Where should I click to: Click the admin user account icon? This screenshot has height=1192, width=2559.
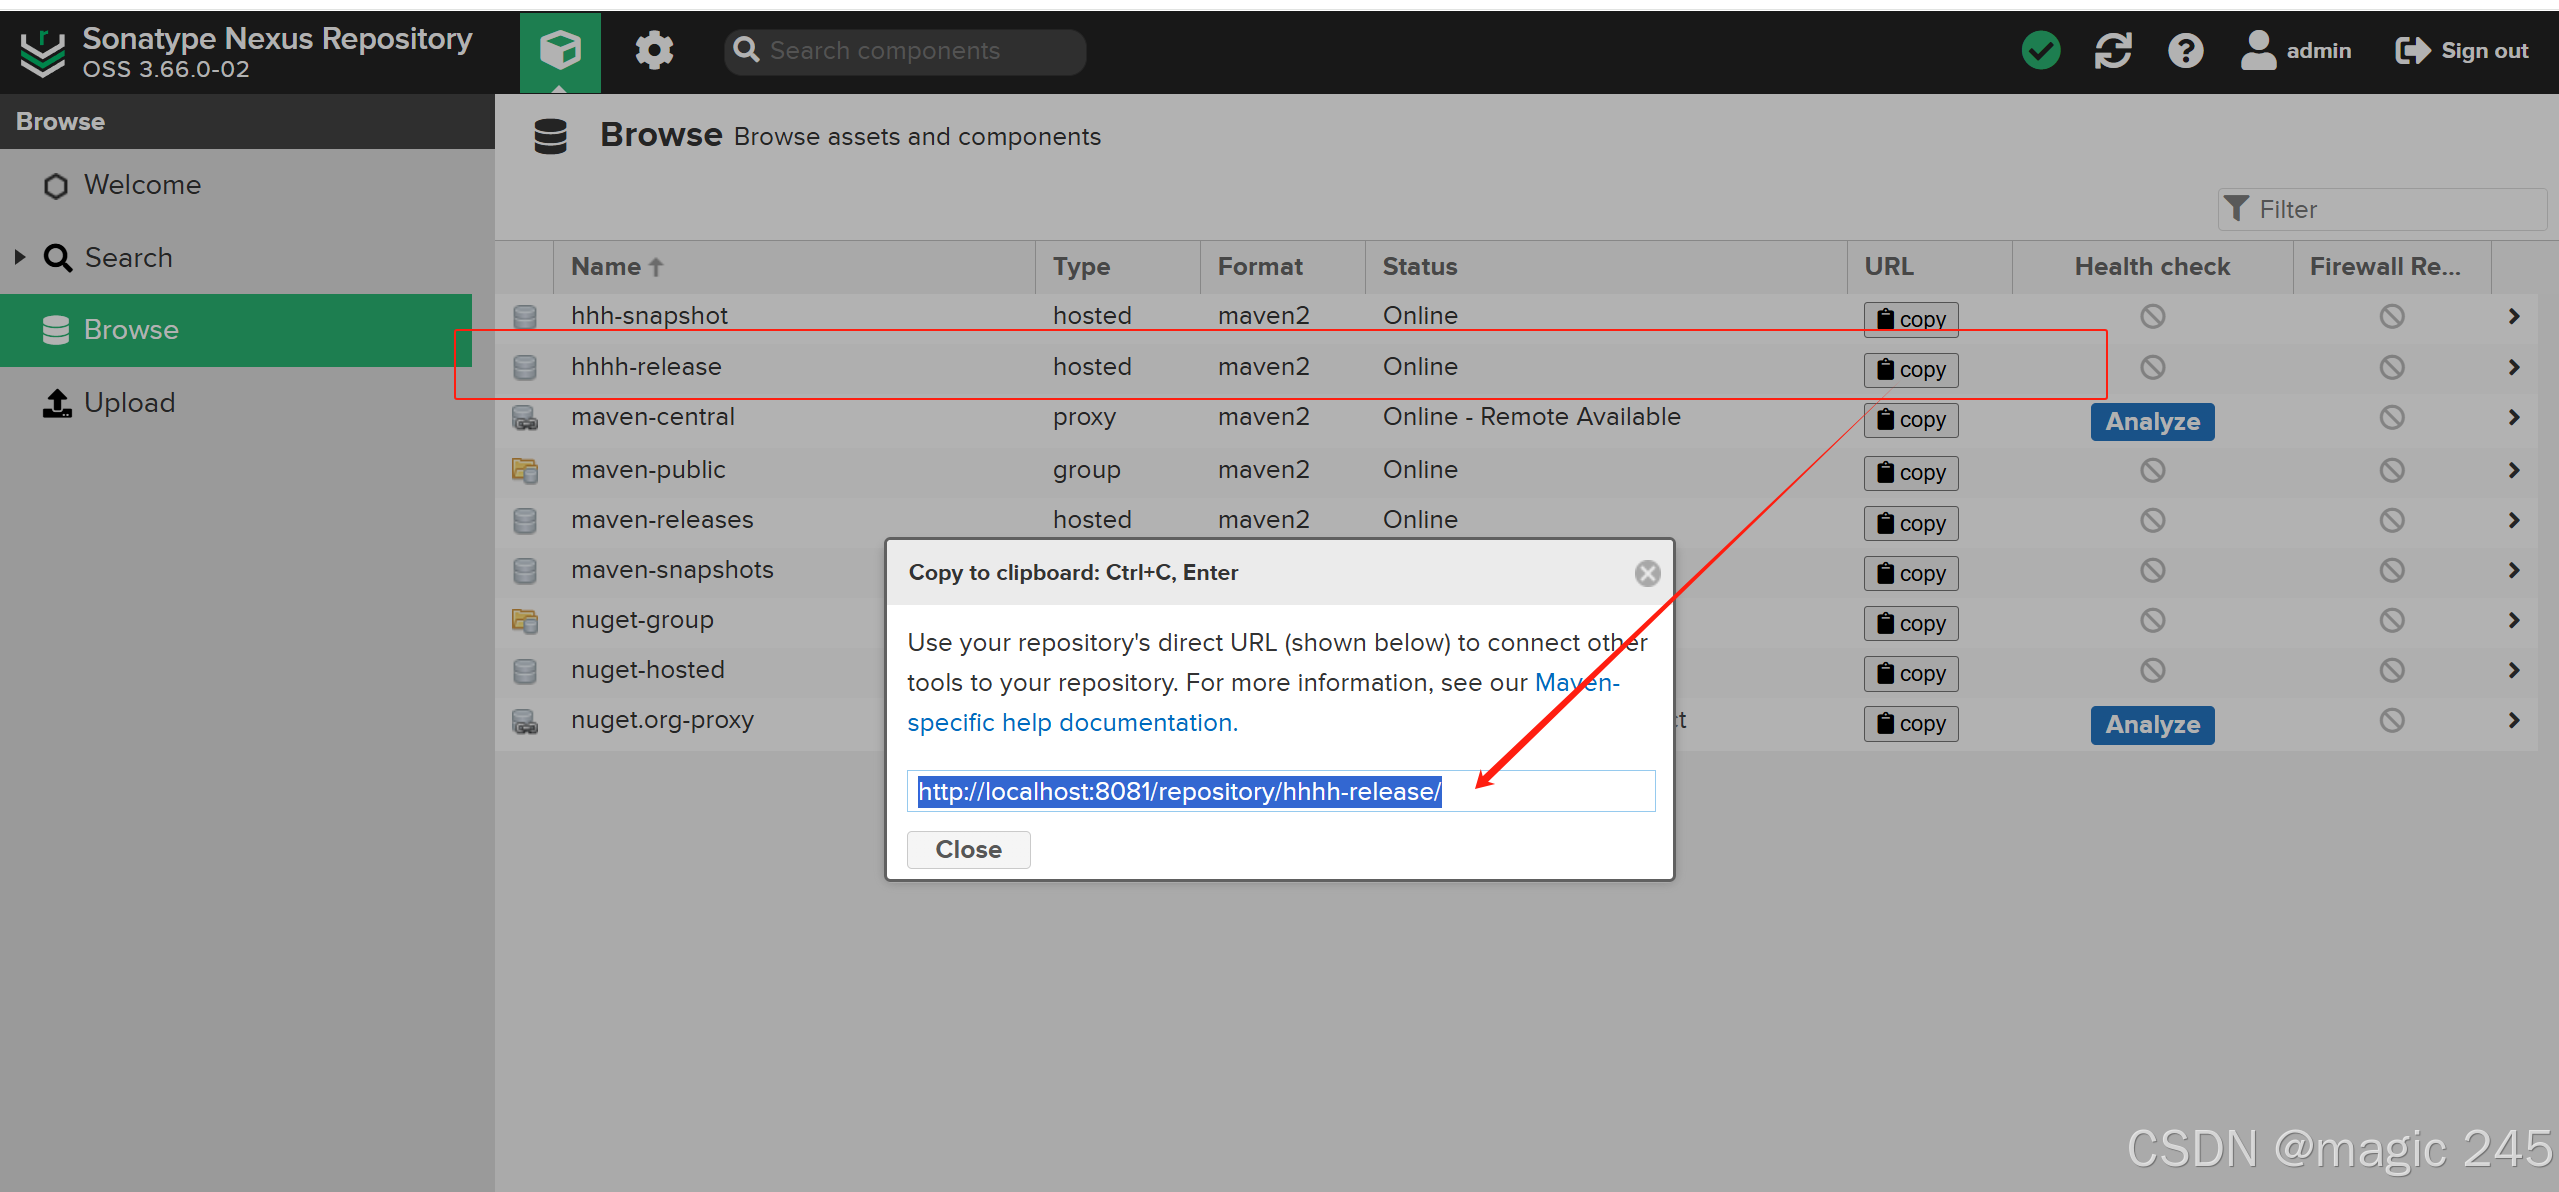click(x=2258, y=50)
